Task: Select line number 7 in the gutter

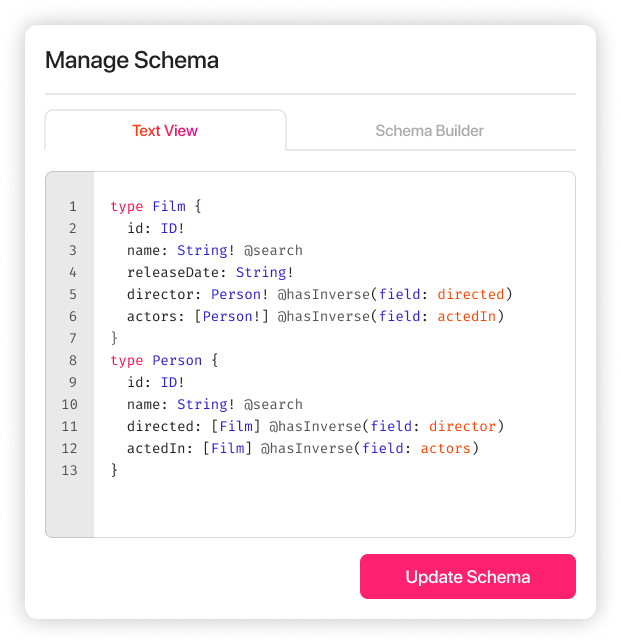Action: (73, 338)
